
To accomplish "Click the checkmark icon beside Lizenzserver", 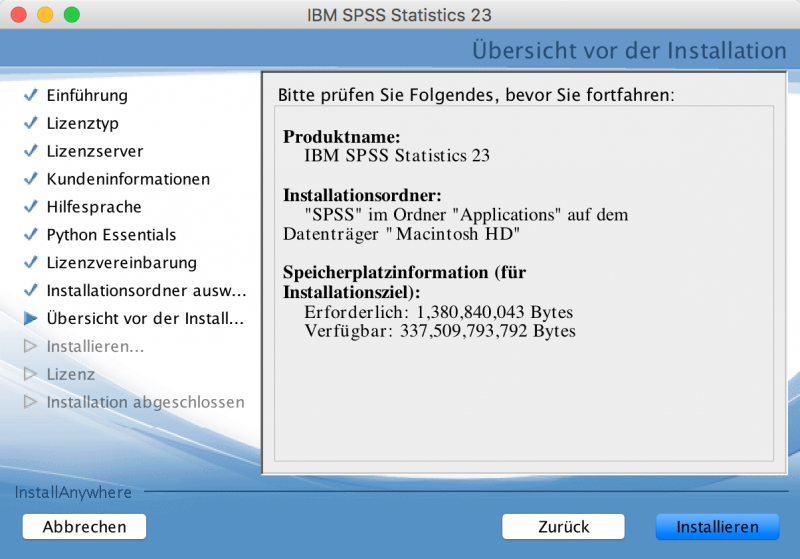I will pyautogui.click(x=31, y=151).
